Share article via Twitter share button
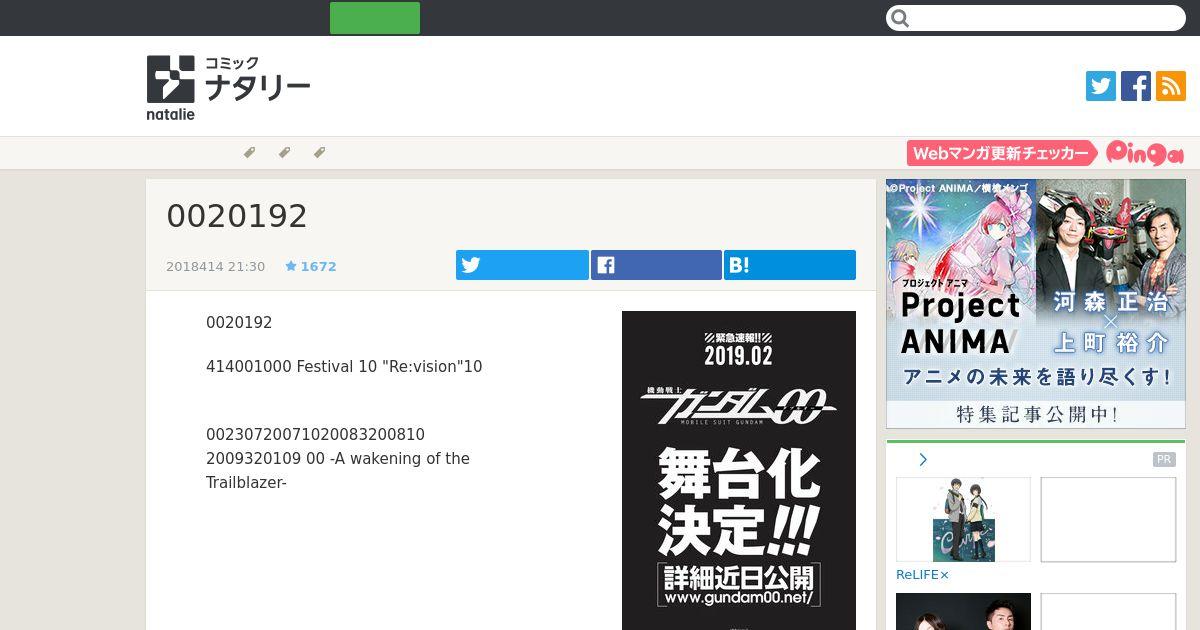The height and width of the screenshot is (630, 1200). [522, 265]
